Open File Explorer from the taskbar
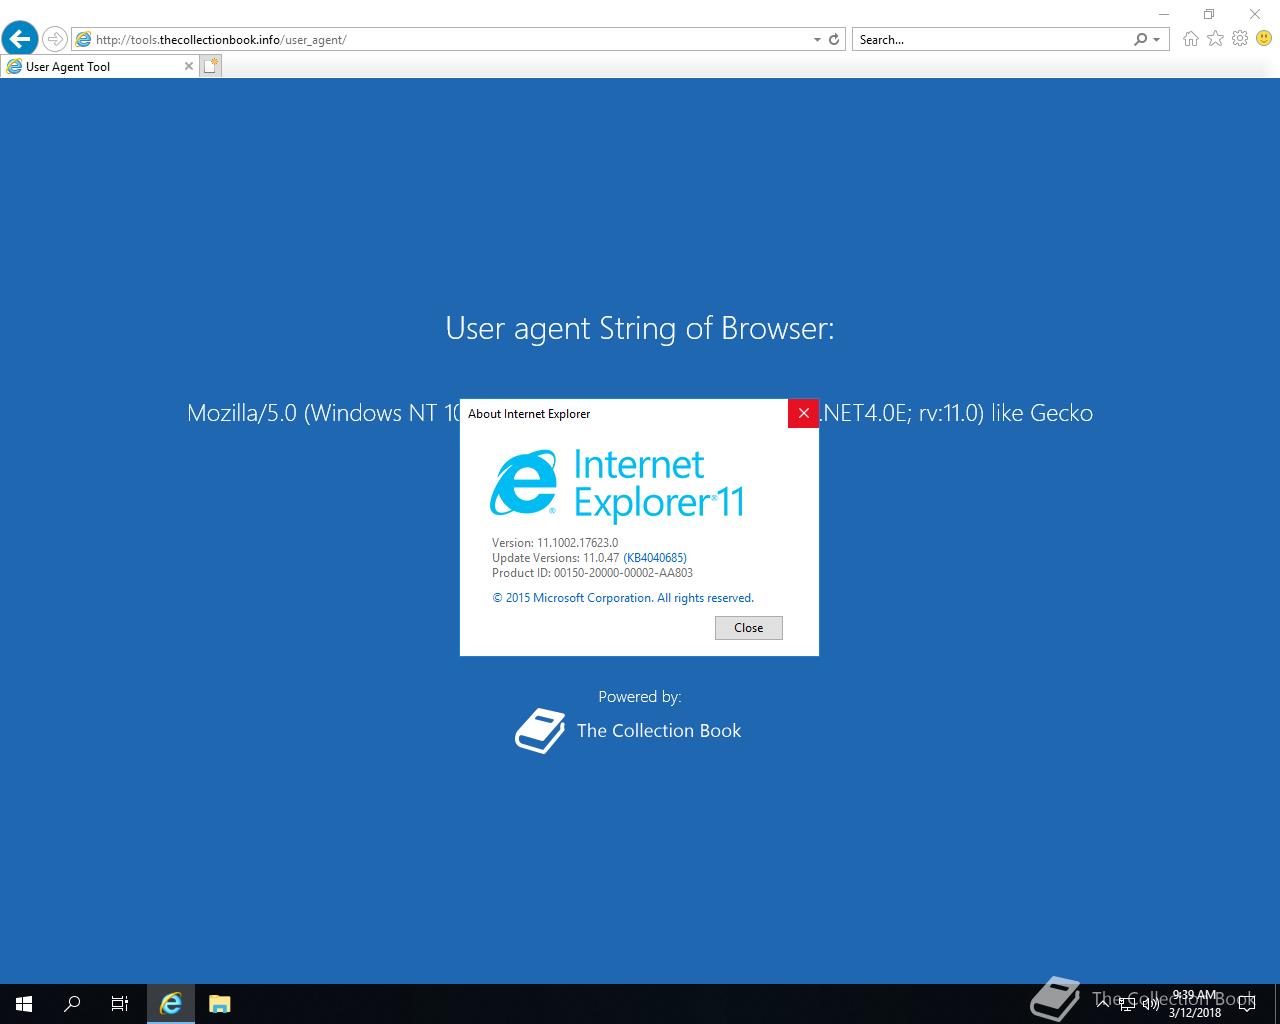1280x1024 pixels. [220, 1004]
